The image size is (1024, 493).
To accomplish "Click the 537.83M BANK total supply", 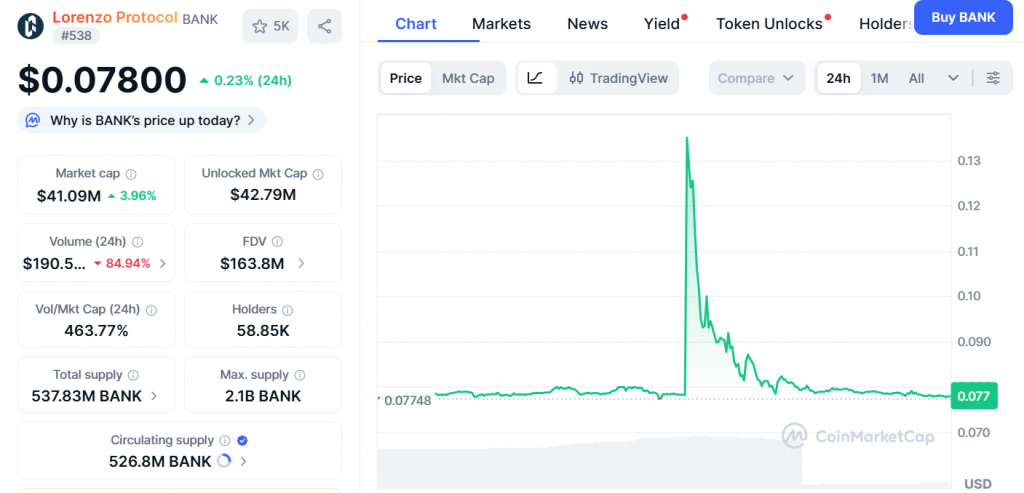I will tap(87, 396).
